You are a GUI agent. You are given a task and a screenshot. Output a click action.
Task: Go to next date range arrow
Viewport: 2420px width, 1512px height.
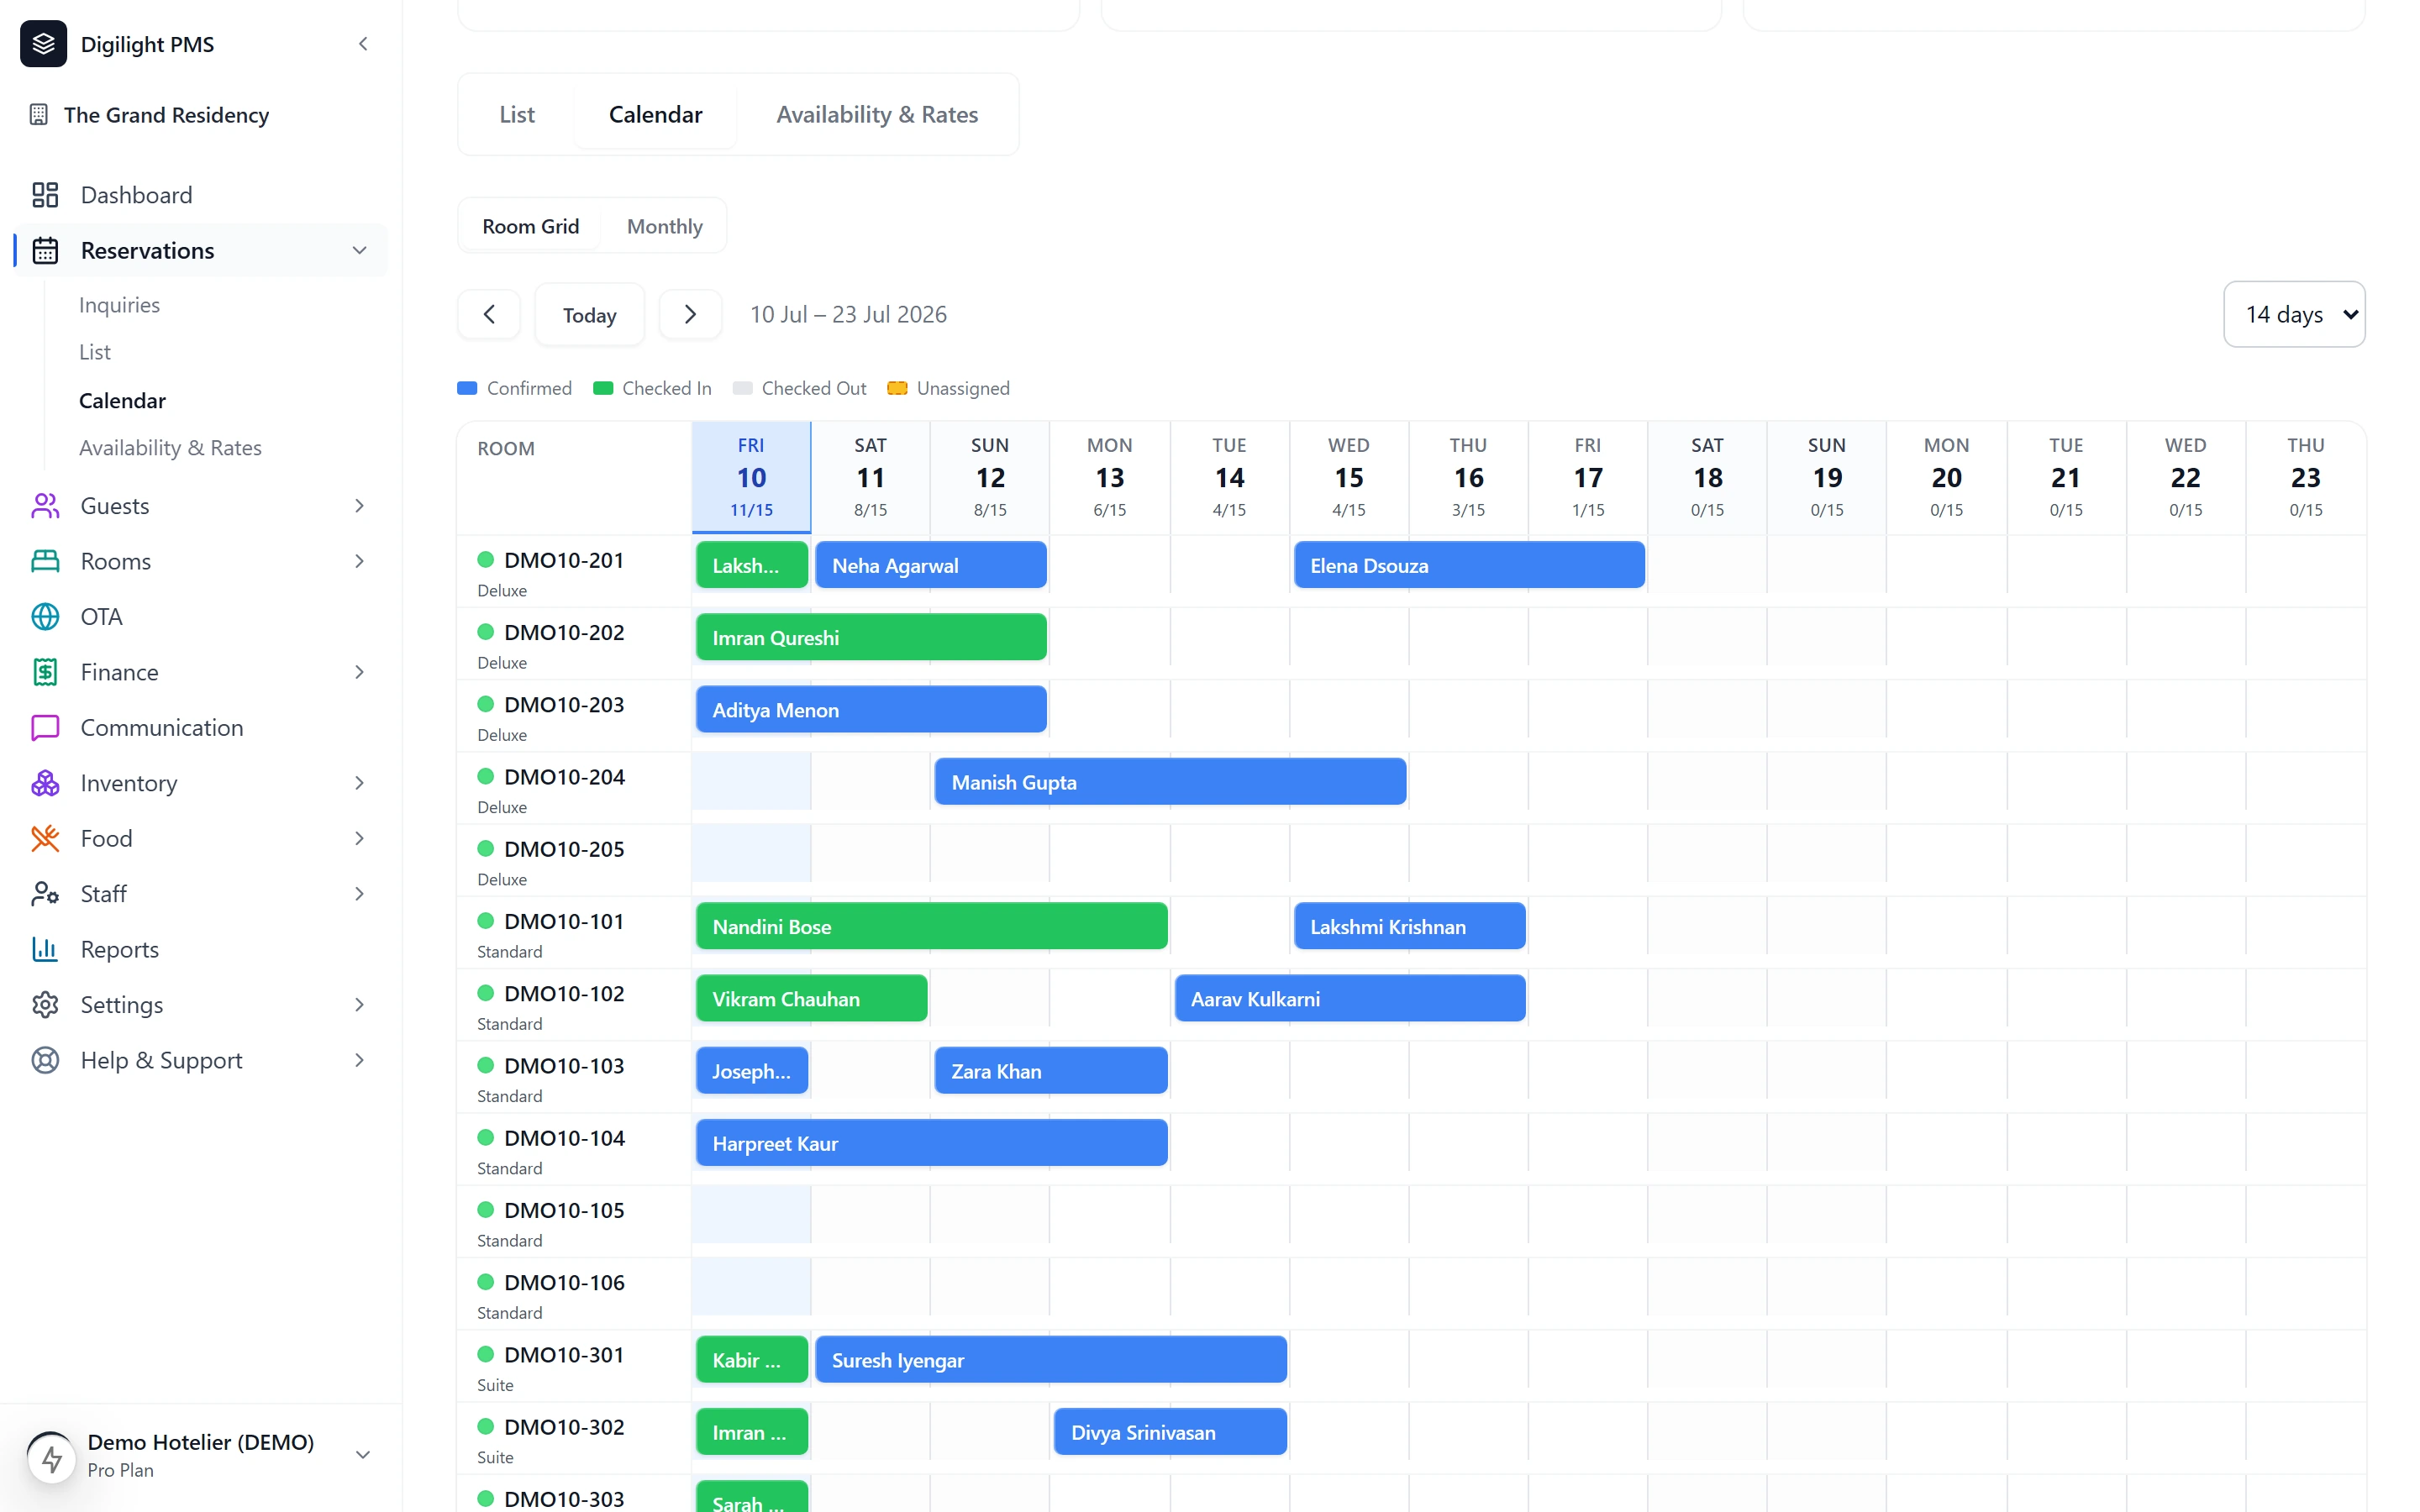[x=690, y=315]
